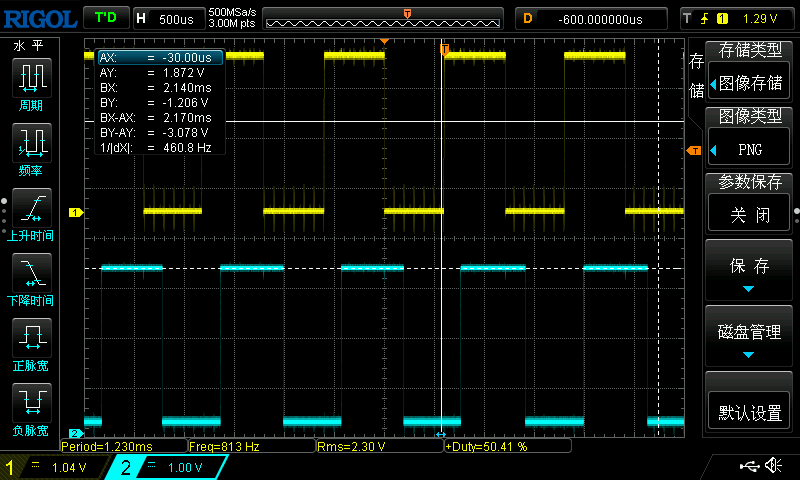The width and height of the screenshot is (800, 480).
Task: Click the channel 2 scale 1.00 V
Action: 185,467
